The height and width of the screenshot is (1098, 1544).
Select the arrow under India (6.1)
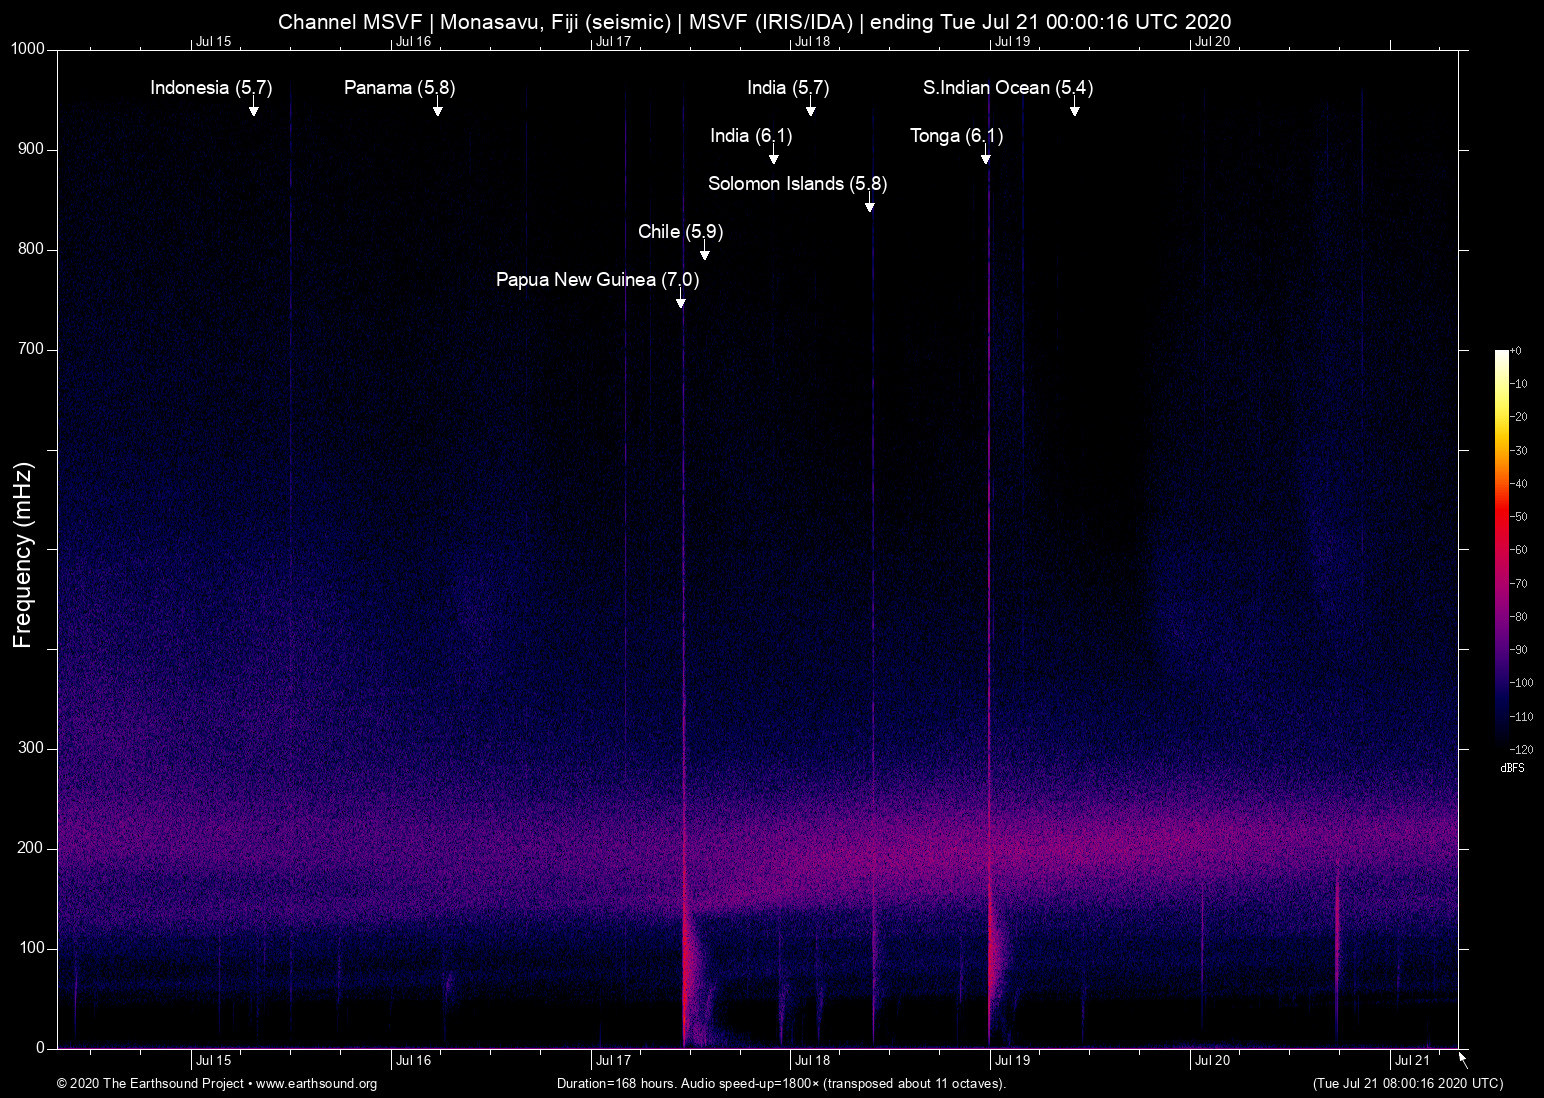(x=774, y=157)
